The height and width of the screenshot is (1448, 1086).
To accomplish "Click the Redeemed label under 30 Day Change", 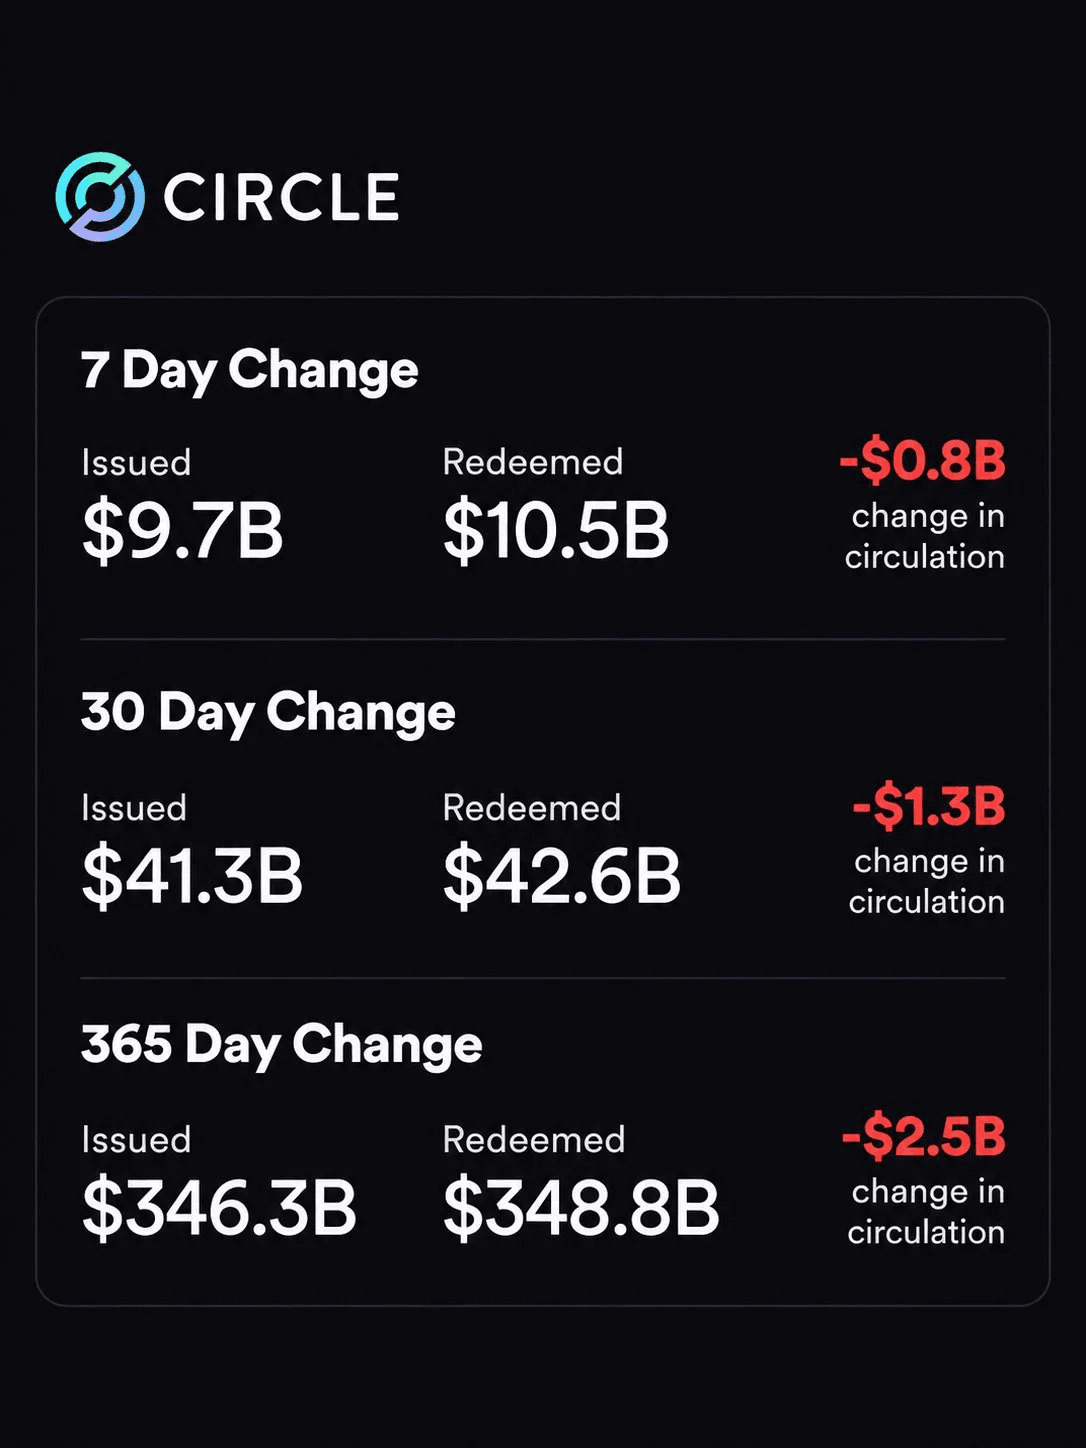I will 532,808.
